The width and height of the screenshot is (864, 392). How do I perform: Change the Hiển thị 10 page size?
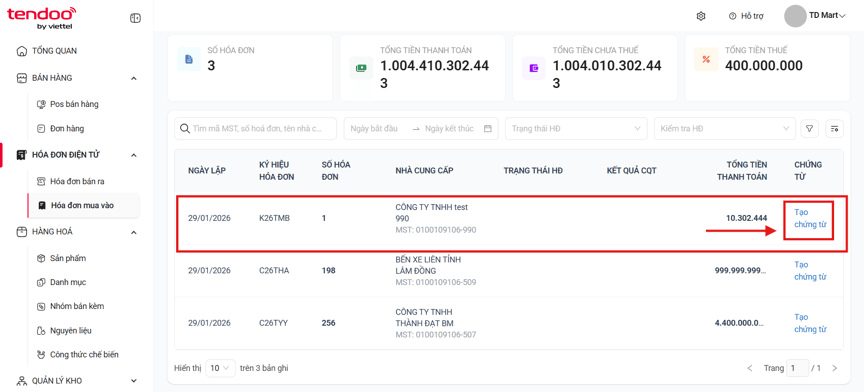tap(220, 368)
